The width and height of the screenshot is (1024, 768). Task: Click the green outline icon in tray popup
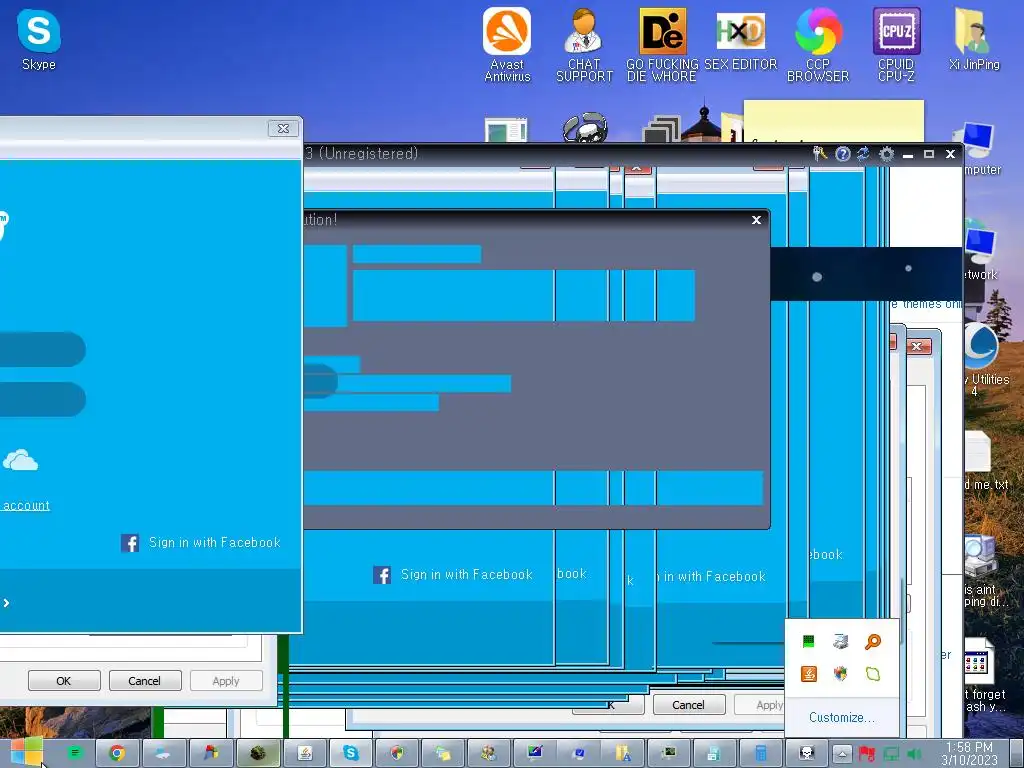(x=872, y=673)
